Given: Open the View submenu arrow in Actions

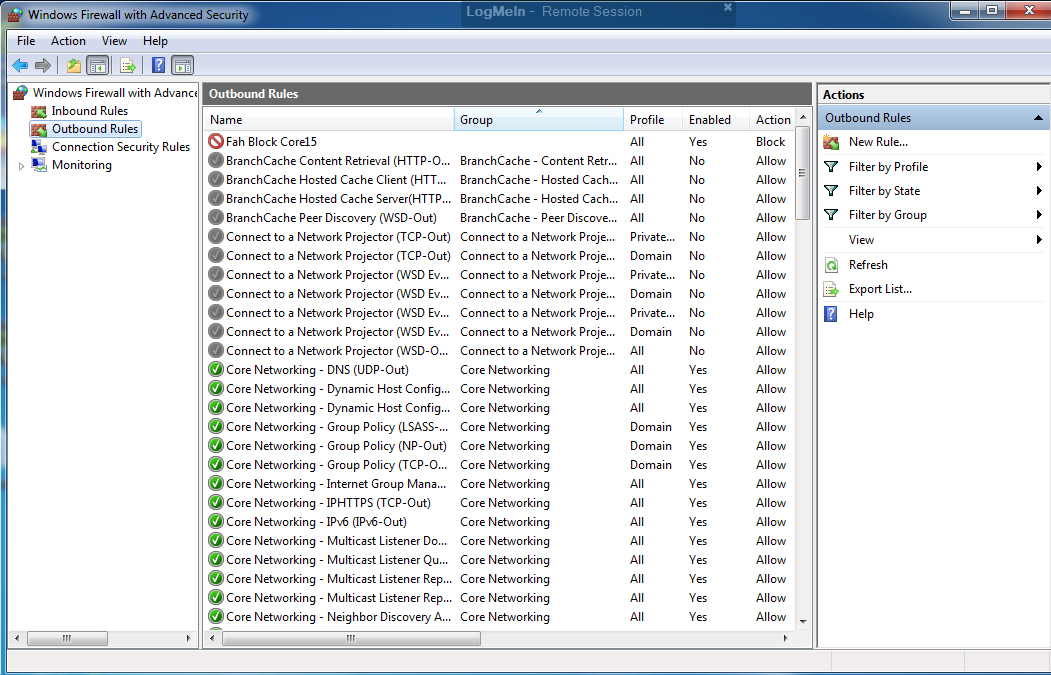Looking at the screenshot, I should 1039,239.
